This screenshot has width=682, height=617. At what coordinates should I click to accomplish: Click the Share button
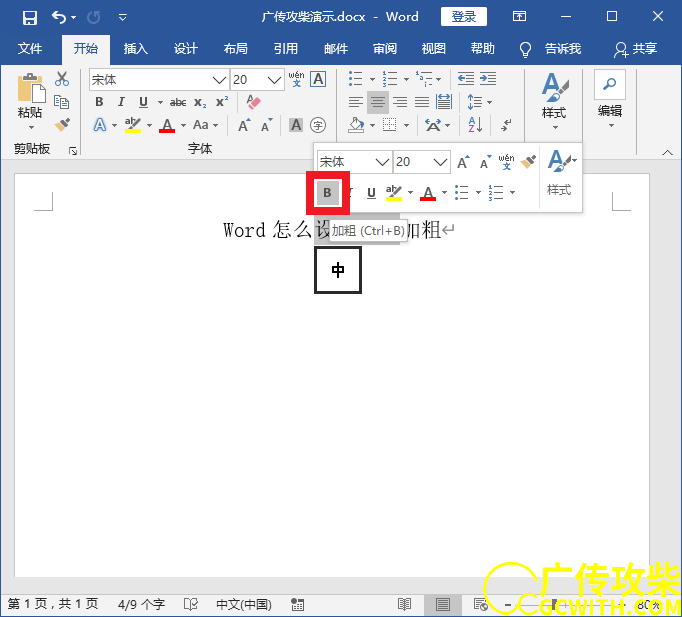tap(635, 49)
